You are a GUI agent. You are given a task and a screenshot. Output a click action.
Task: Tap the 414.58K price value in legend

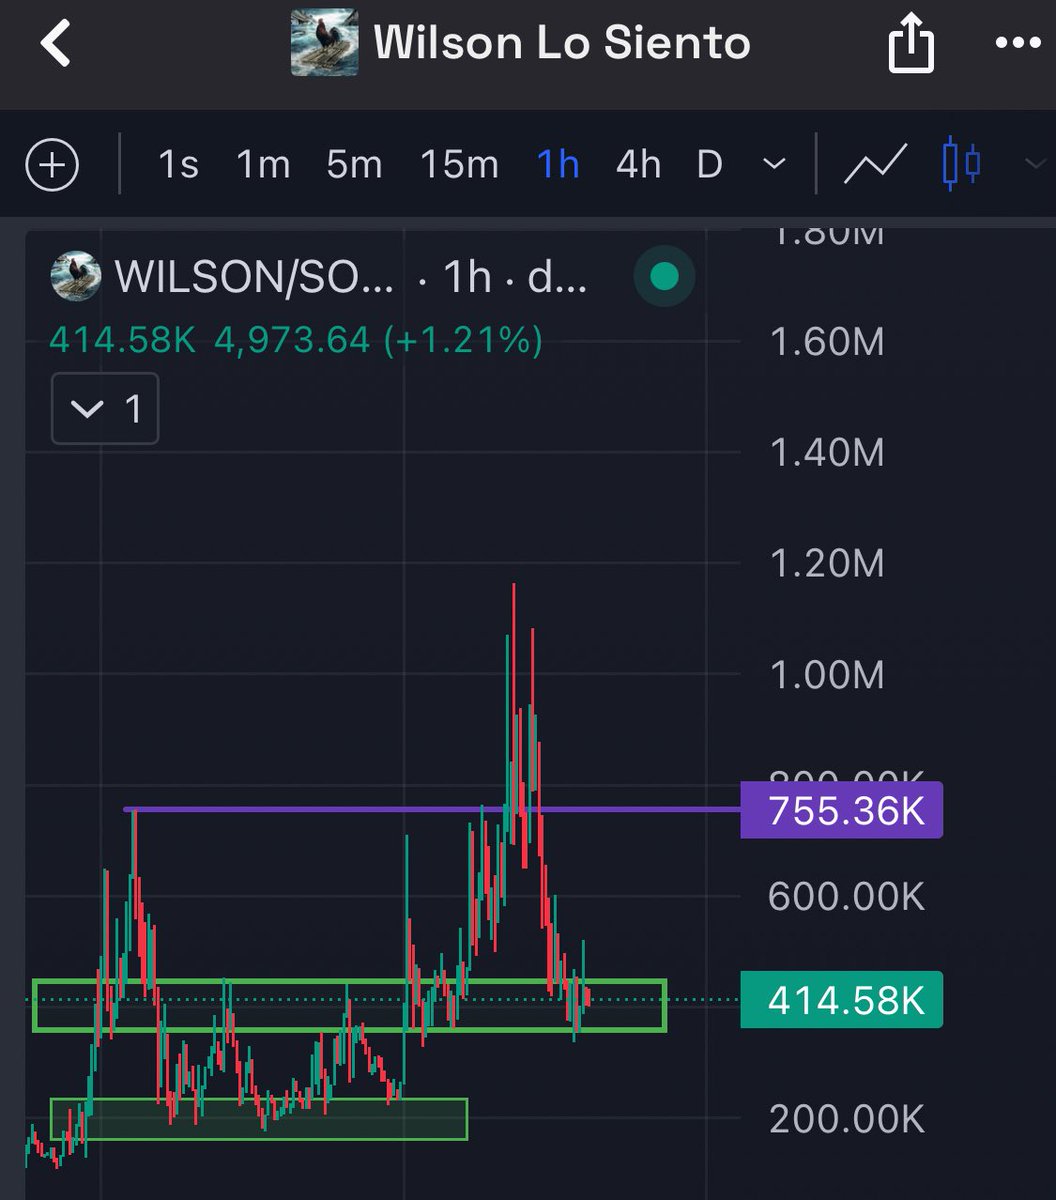tap(122, 340)
